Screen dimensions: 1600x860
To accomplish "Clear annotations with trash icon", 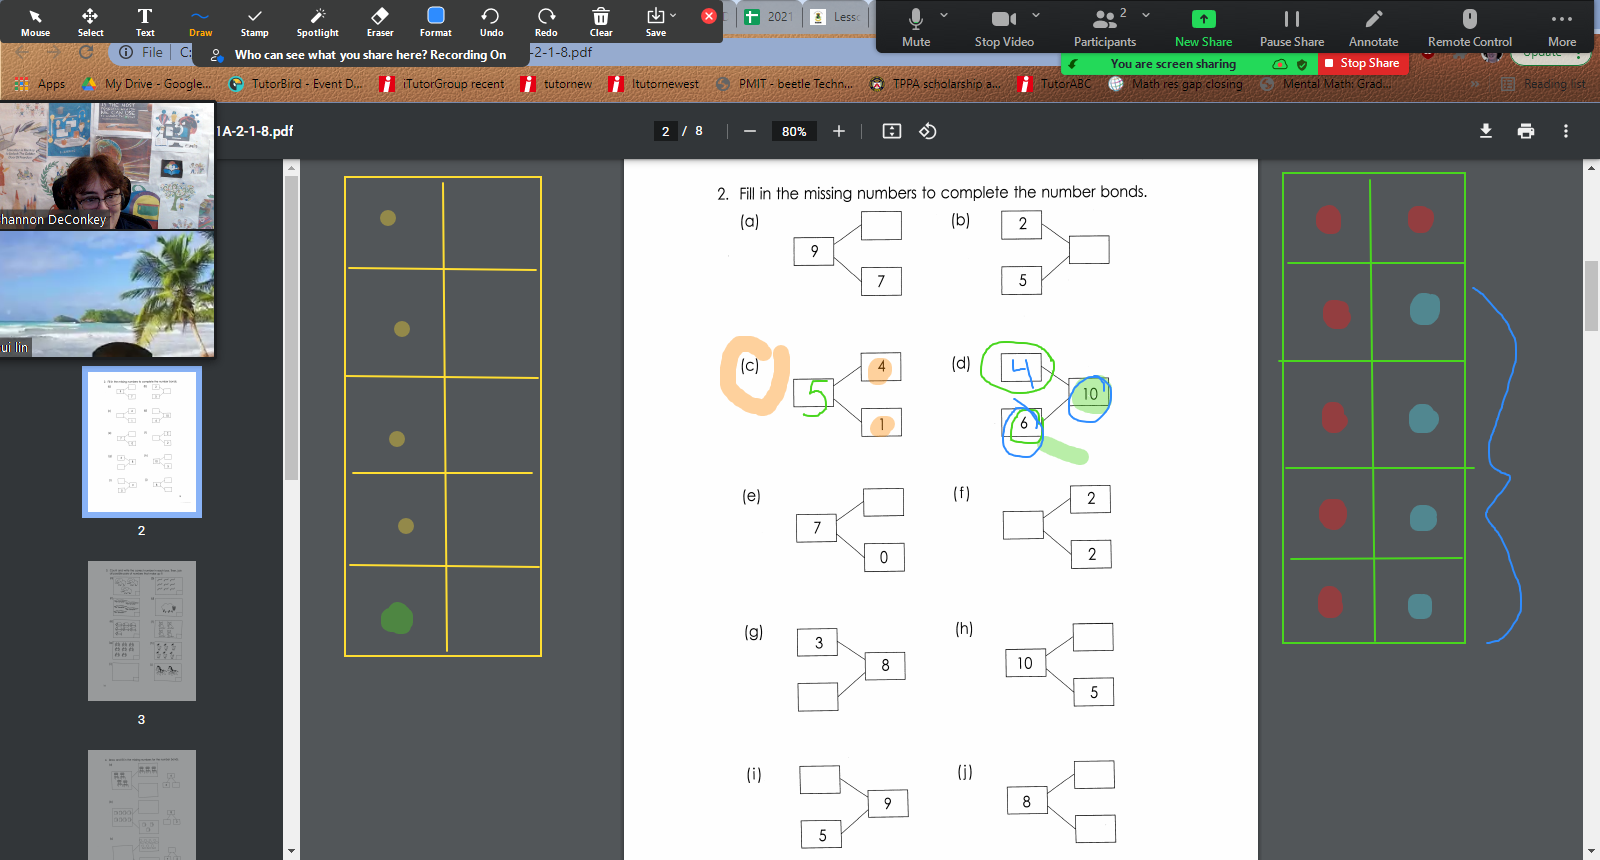I will (601, 22).
